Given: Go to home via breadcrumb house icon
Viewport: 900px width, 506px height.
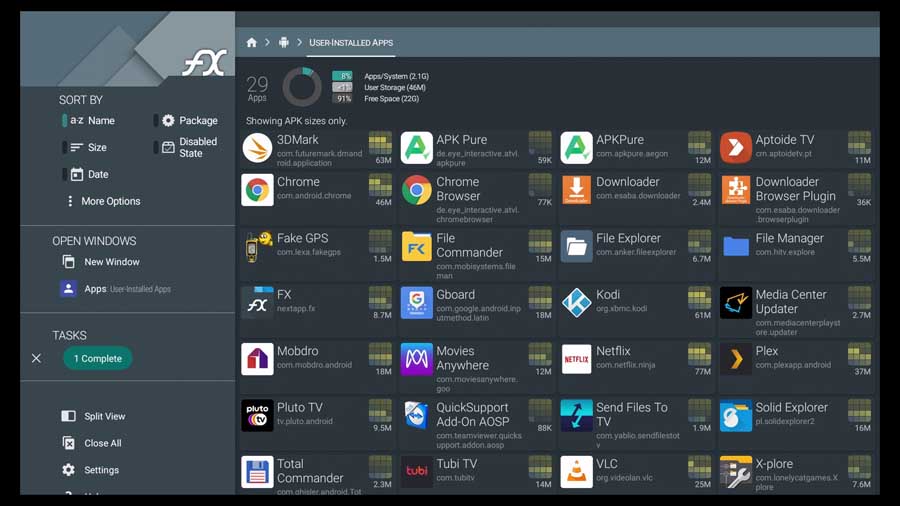Looking at the screenshot, I should tap(251, 42).
